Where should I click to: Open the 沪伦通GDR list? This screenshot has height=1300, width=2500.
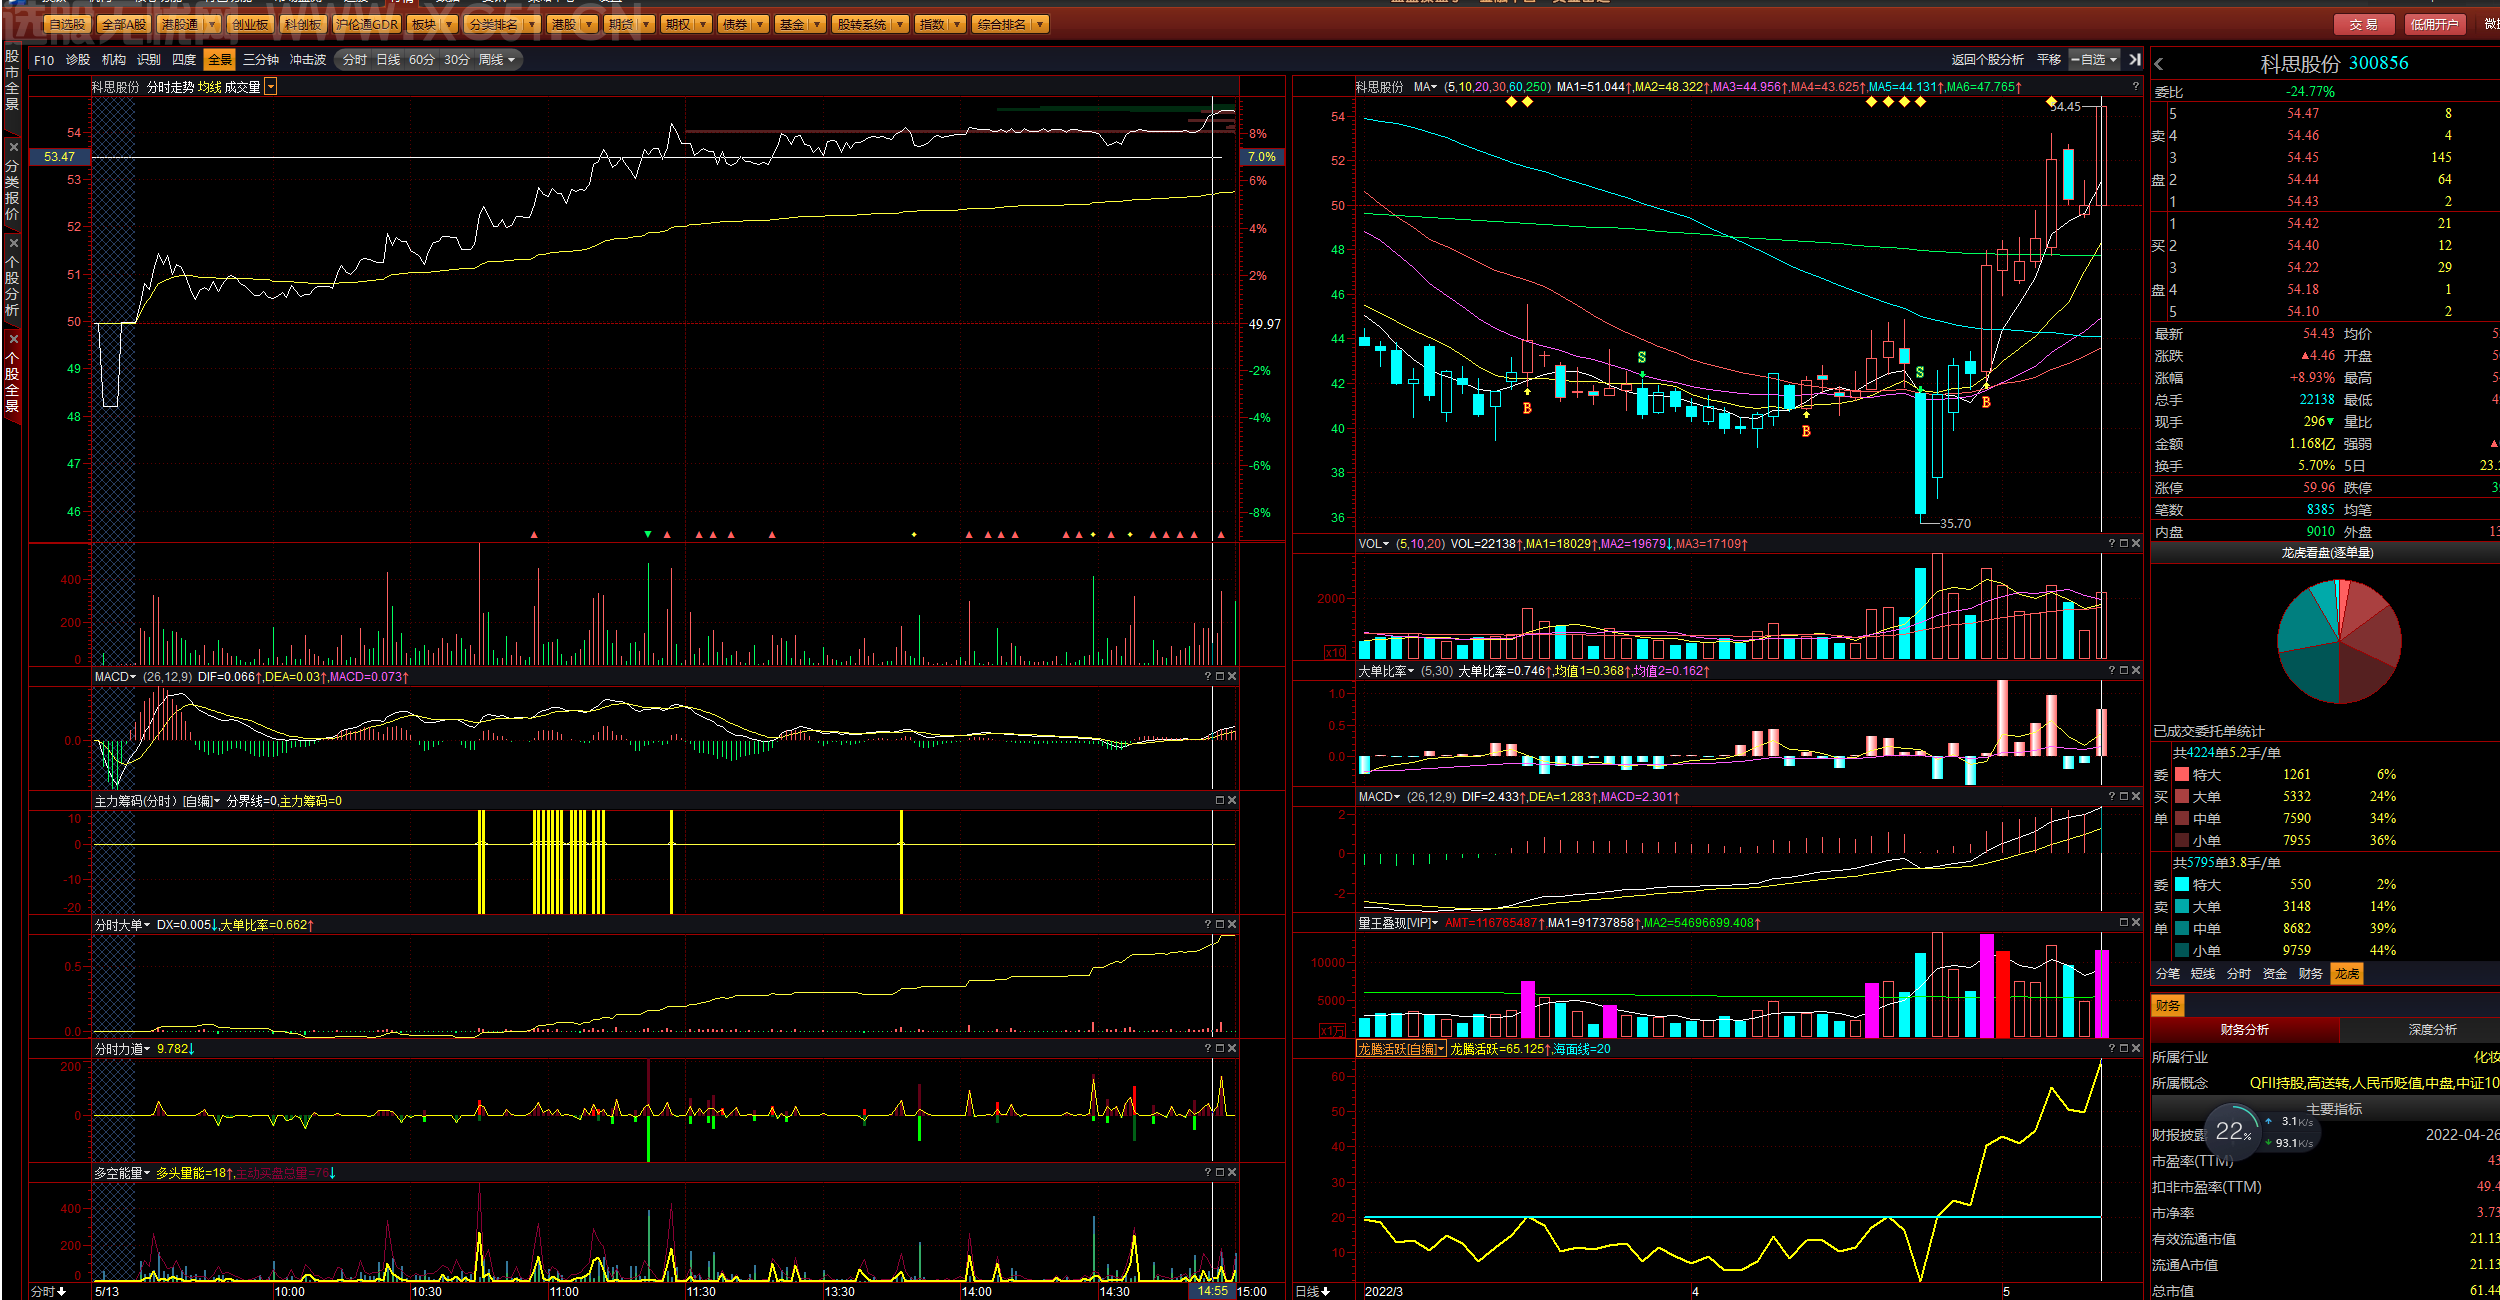pos(367,25)
